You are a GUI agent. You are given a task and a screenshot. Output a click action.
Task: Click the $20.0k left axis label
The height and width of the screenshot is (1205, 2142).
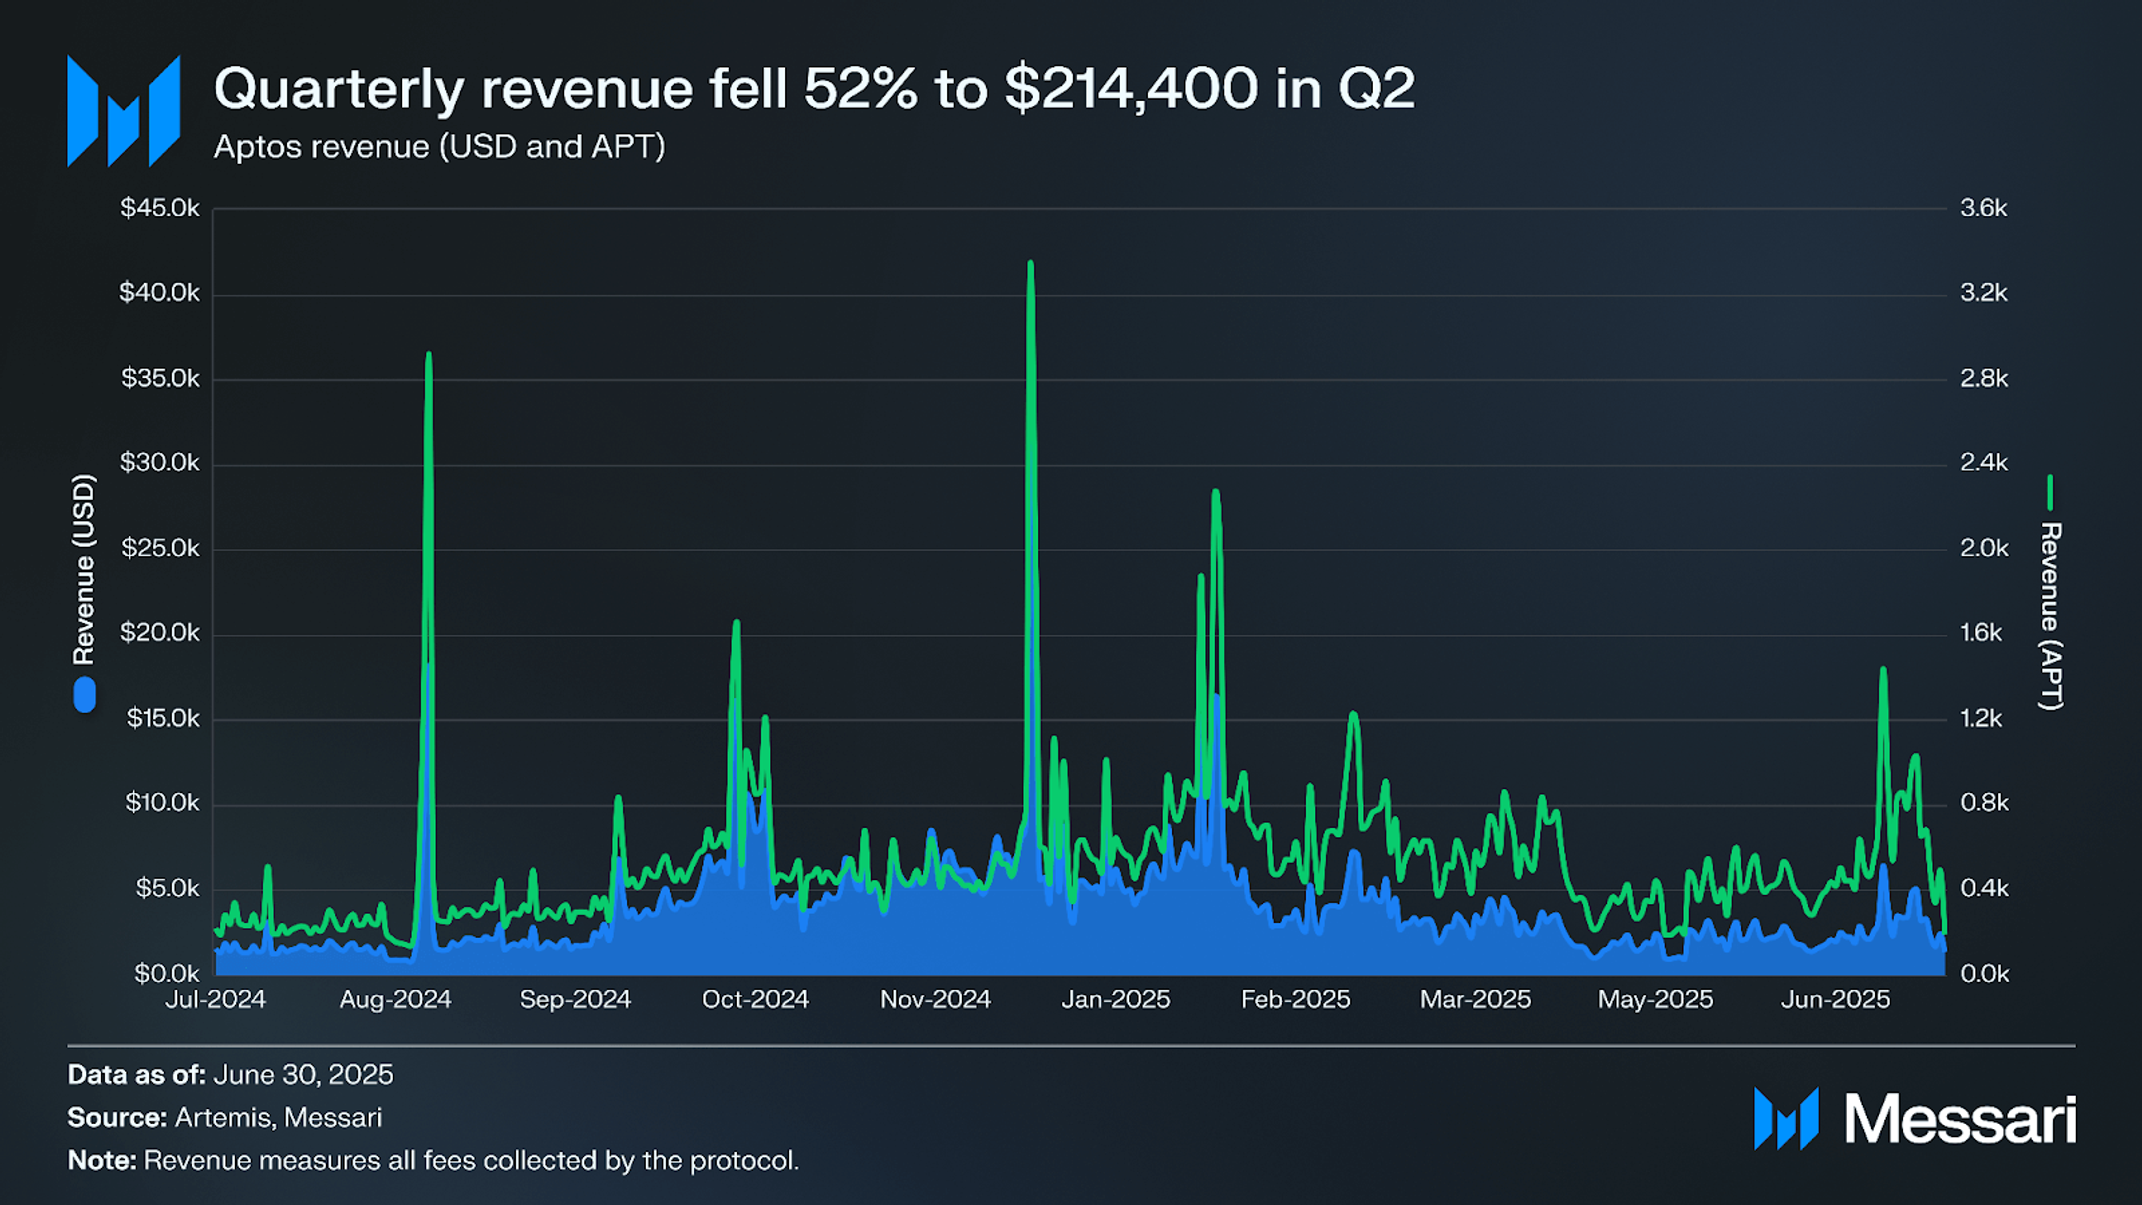(x=160, y=633)
